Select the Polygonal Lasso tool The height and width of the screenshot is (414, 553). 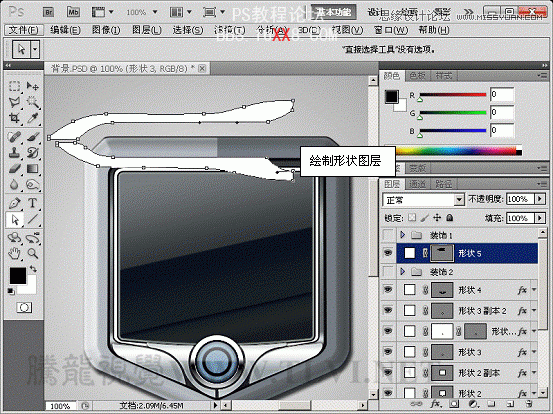tap(14, 102)
